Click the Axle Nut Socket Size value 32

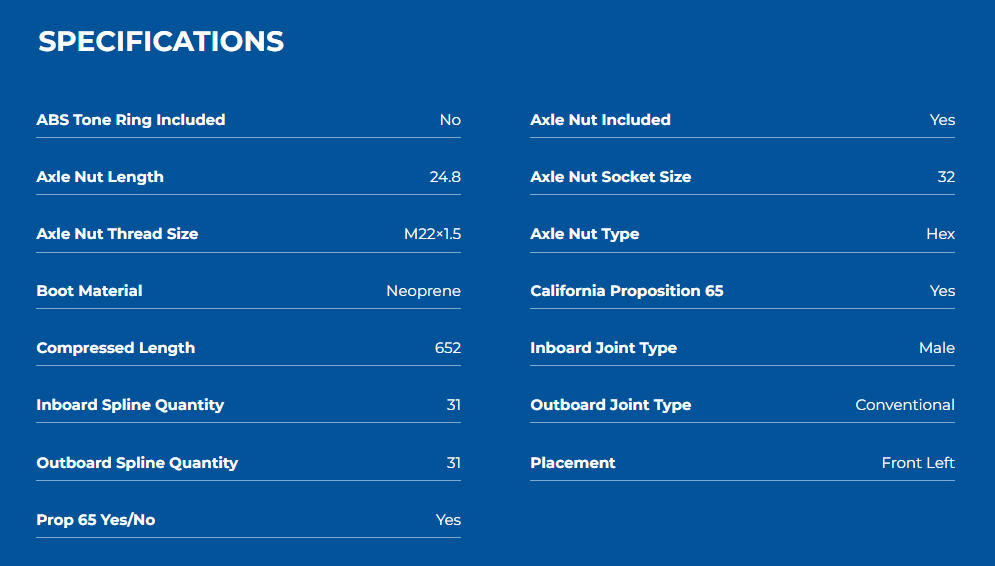[x=946, y=177]
